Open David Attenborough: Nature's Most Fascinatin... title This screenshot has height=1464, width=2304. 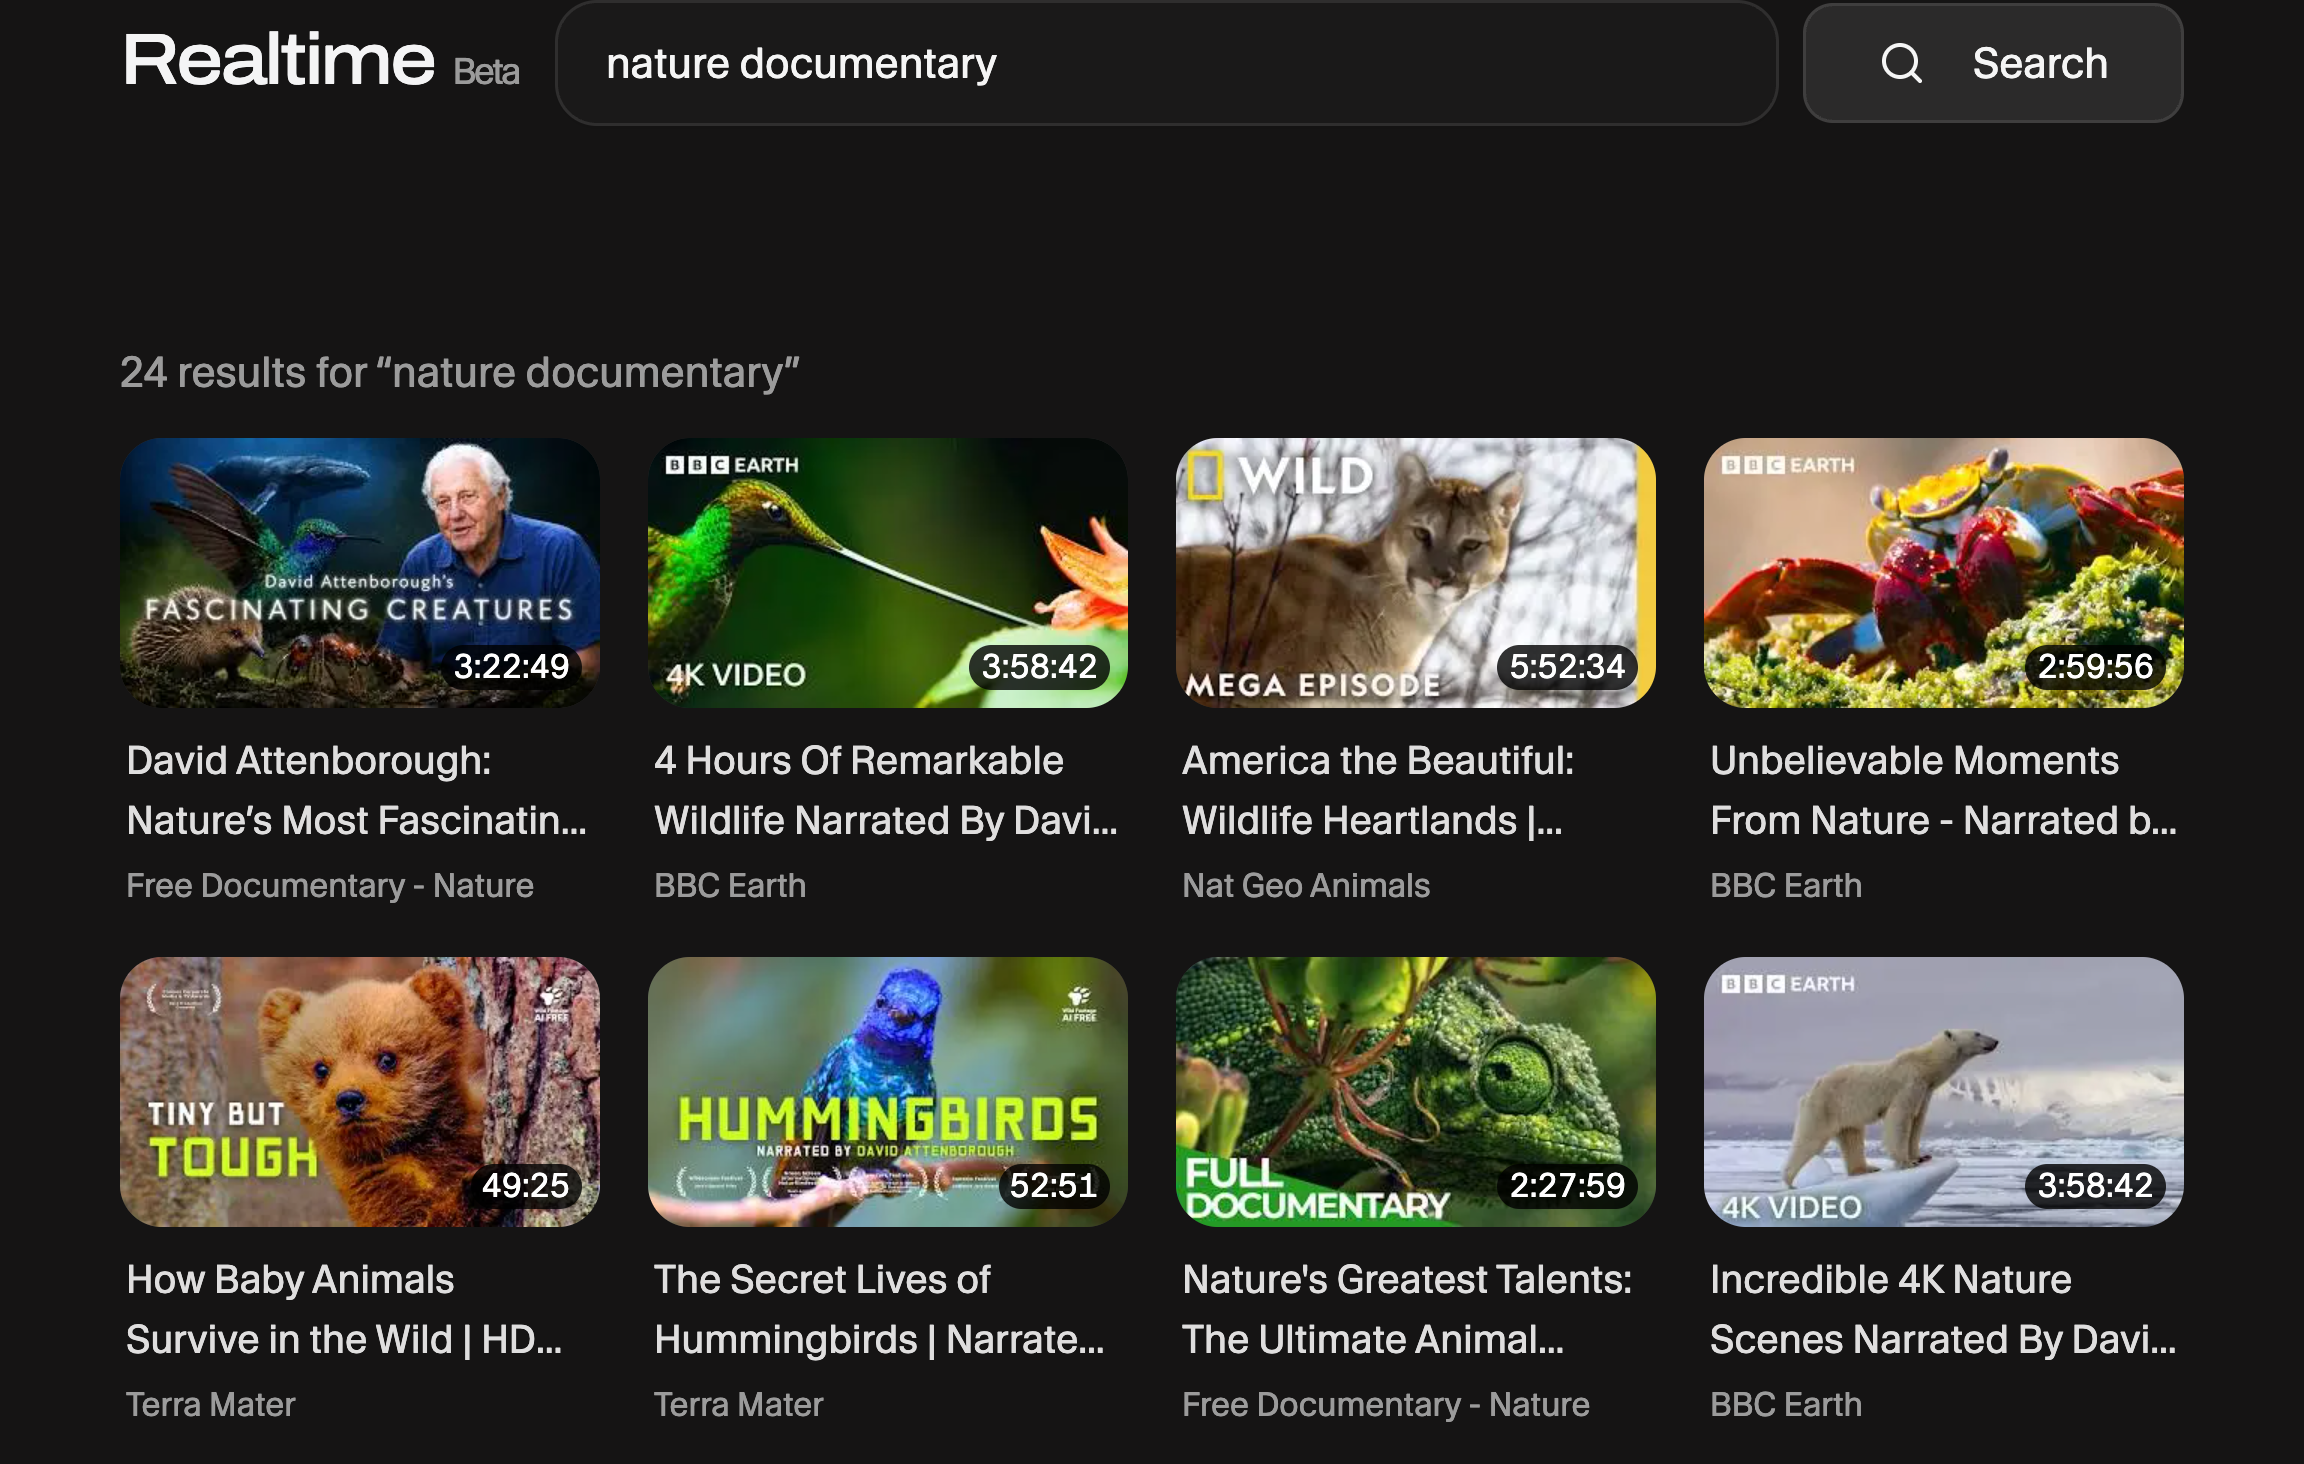(357, 790)
